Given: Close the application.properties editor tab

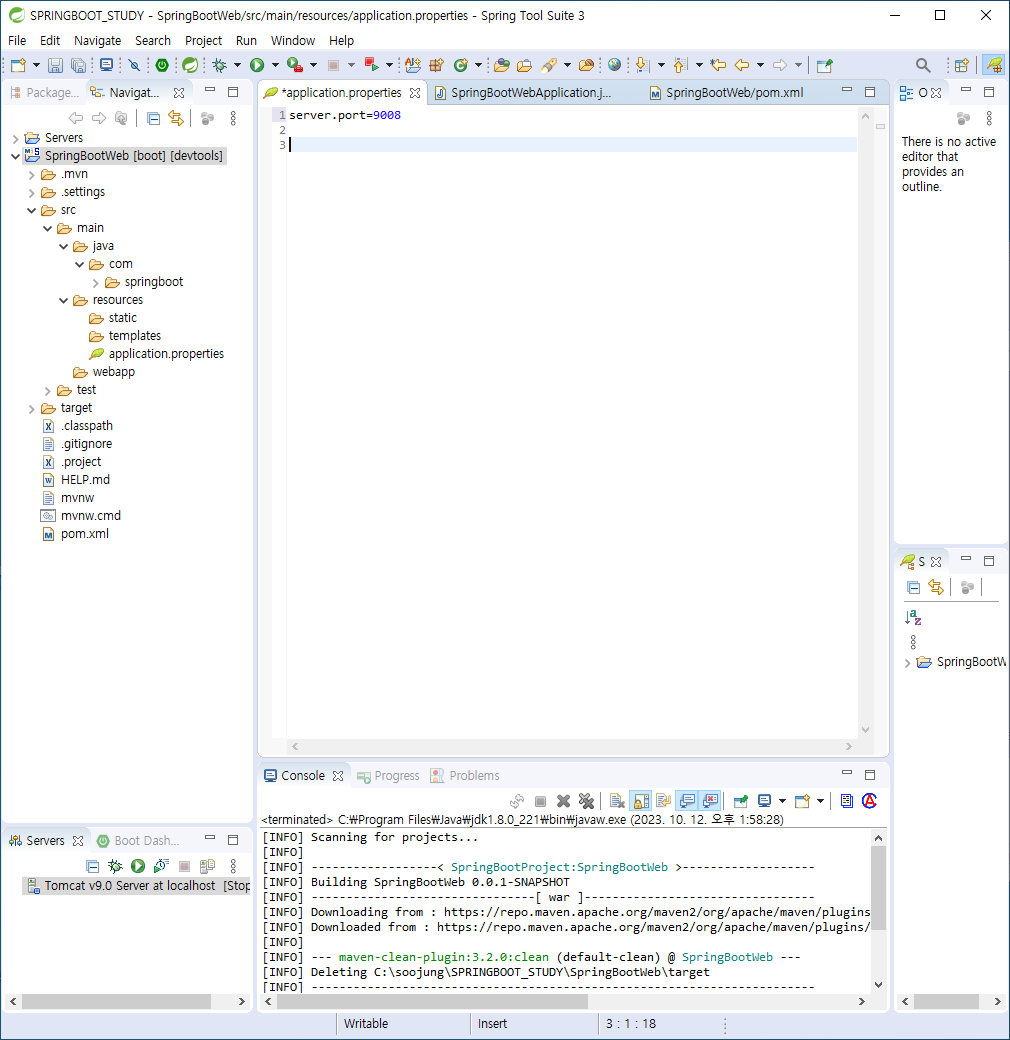Looking at the screenshot, I should [415, 93].
